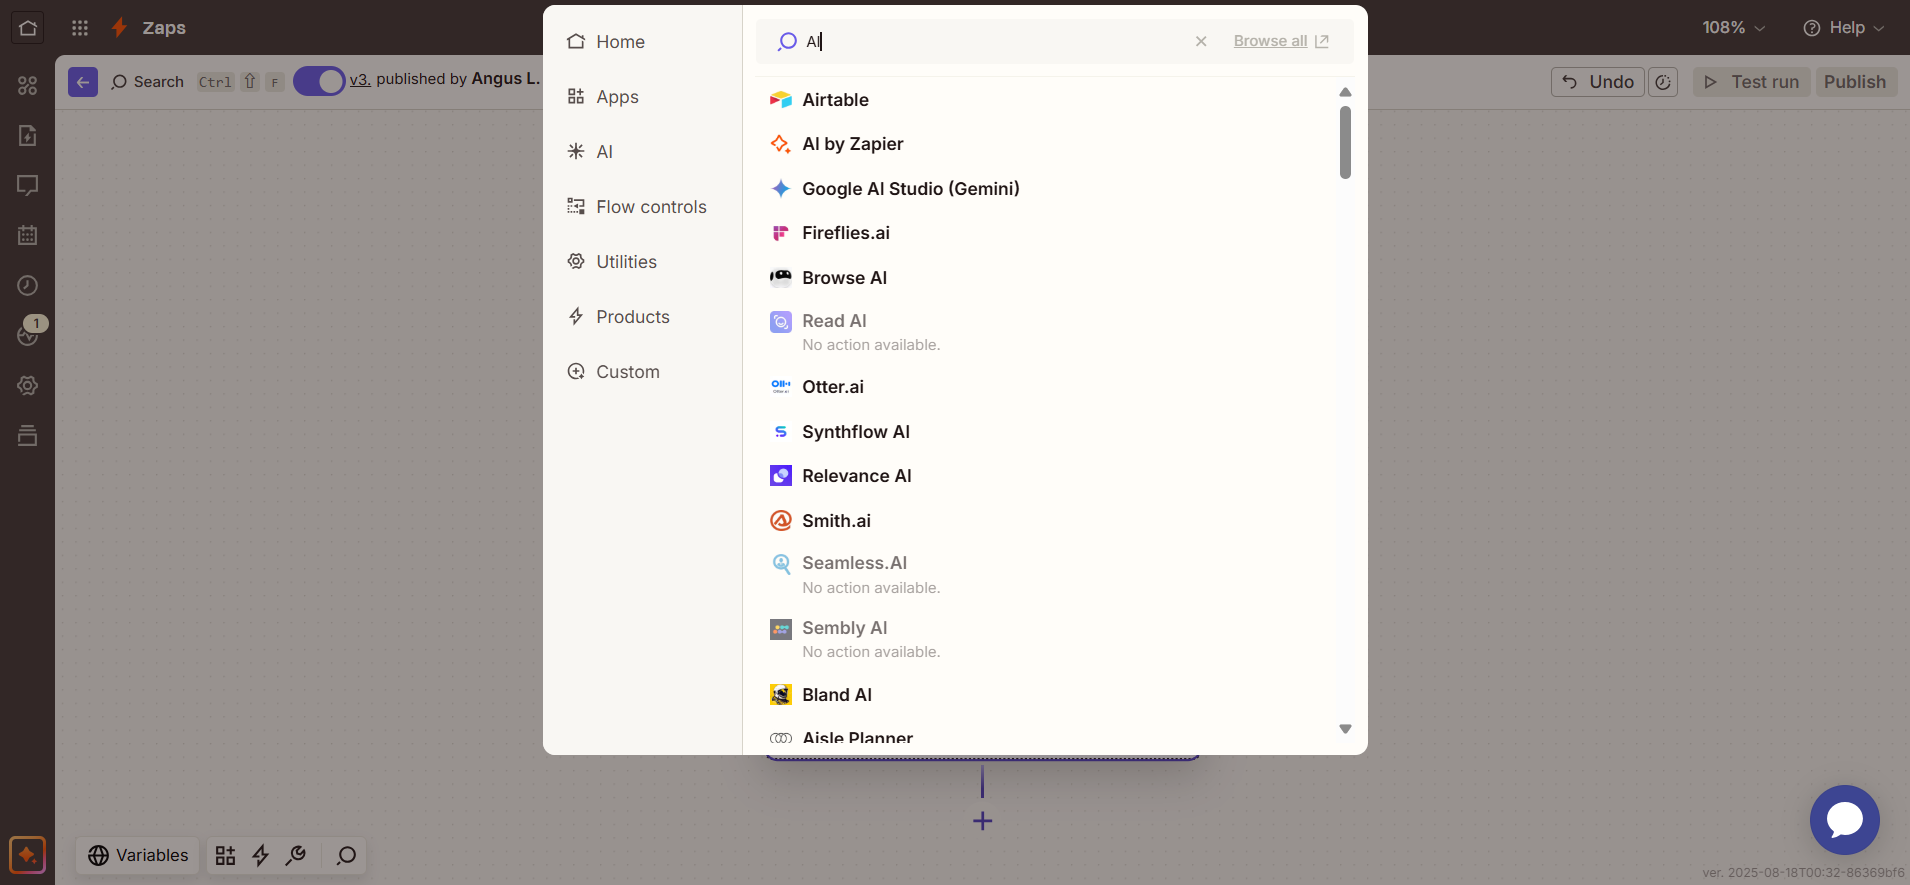The image size is (1910, 885).
Task: Open the apps grid launcher icon
Action: click(x=80, y=28)
